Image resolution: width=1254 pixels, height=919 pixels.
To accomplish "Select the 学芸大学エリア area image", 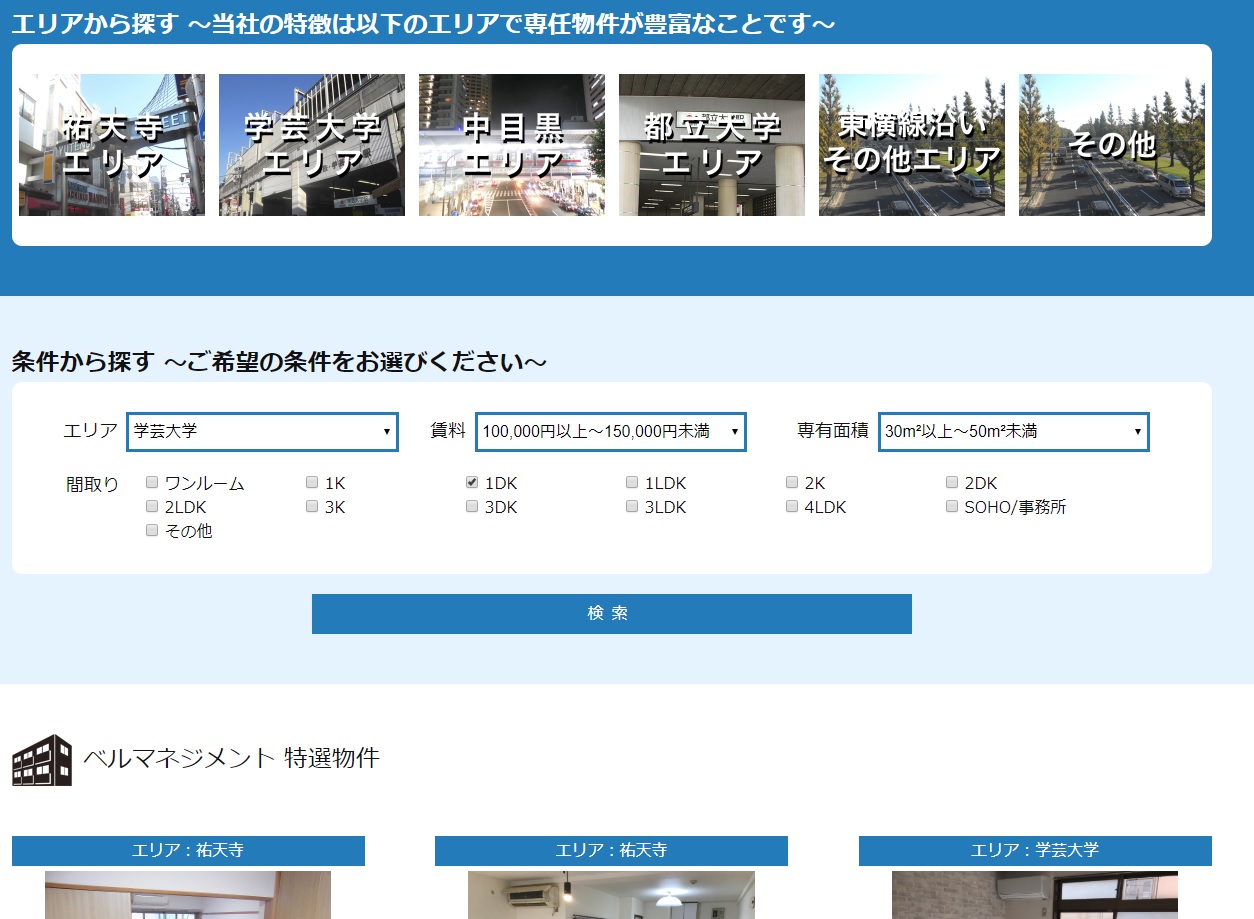I will point(311,144).
